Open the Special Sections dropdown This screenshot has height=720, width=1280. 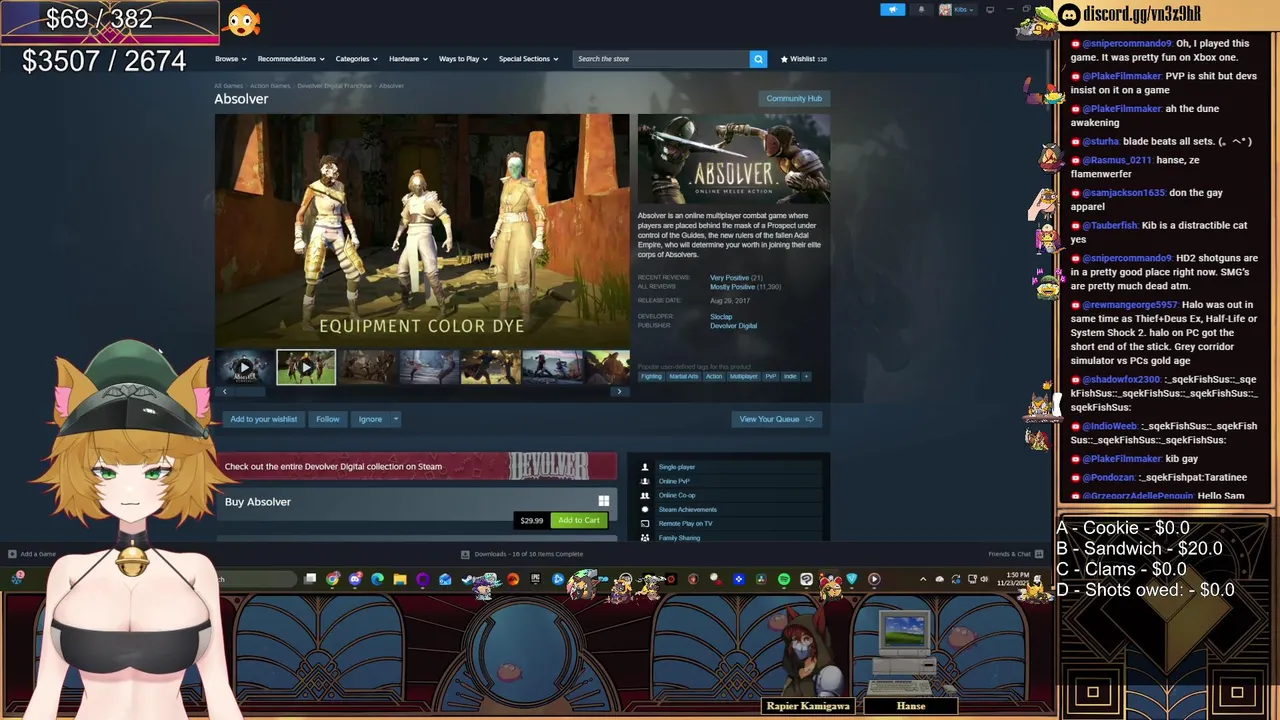[528, 59]
